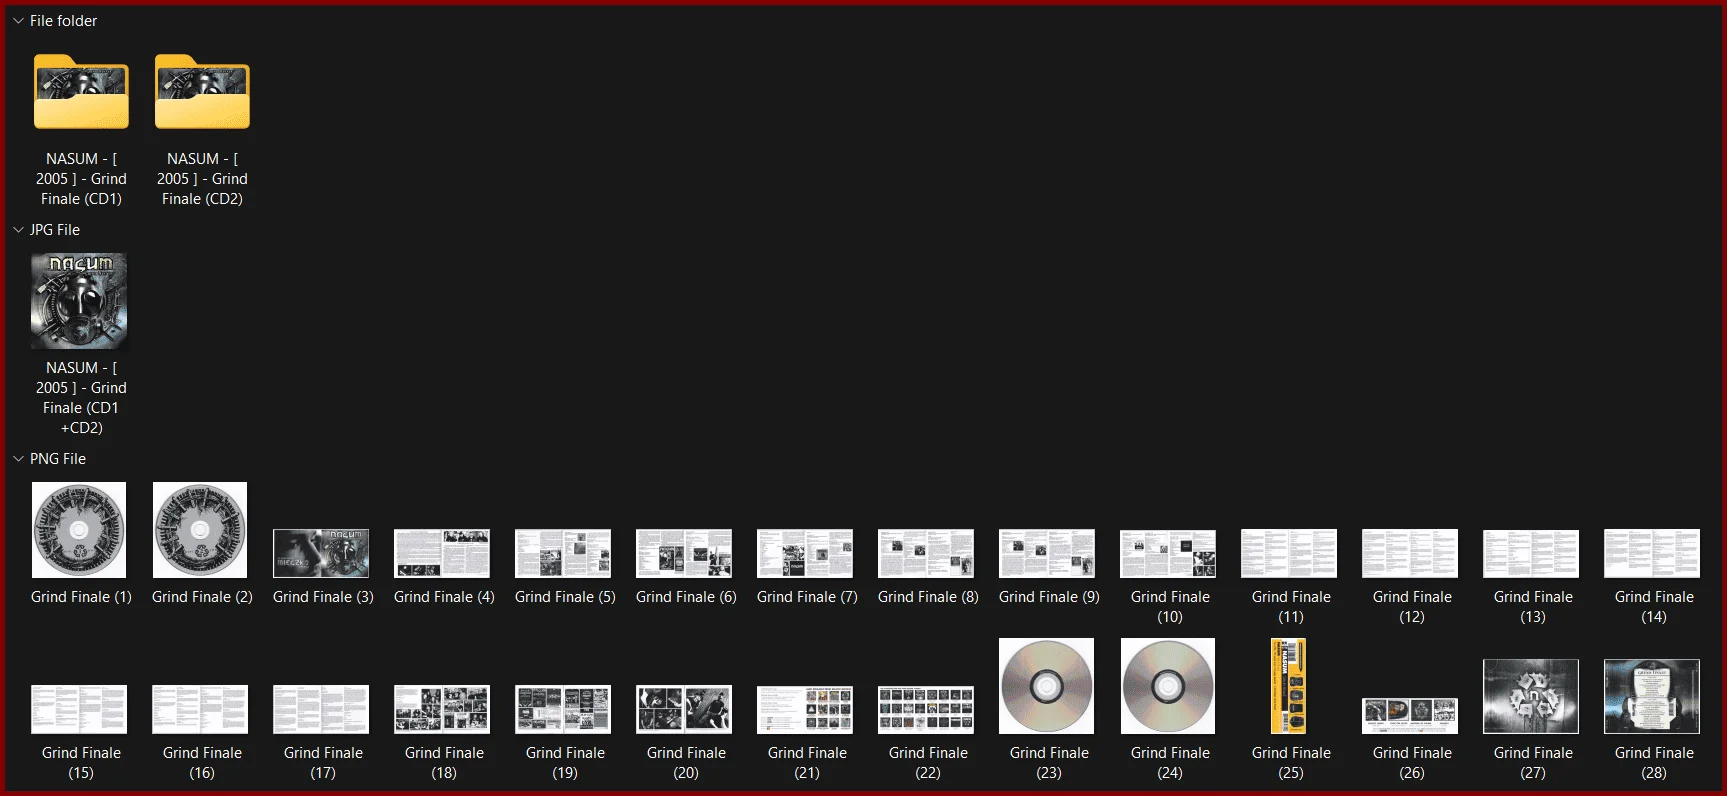Image resolution: width=1727 pixels, height=796 pixels.
Task: Select Grind Finale (7) thumbnail
Action: click(805, 553)
